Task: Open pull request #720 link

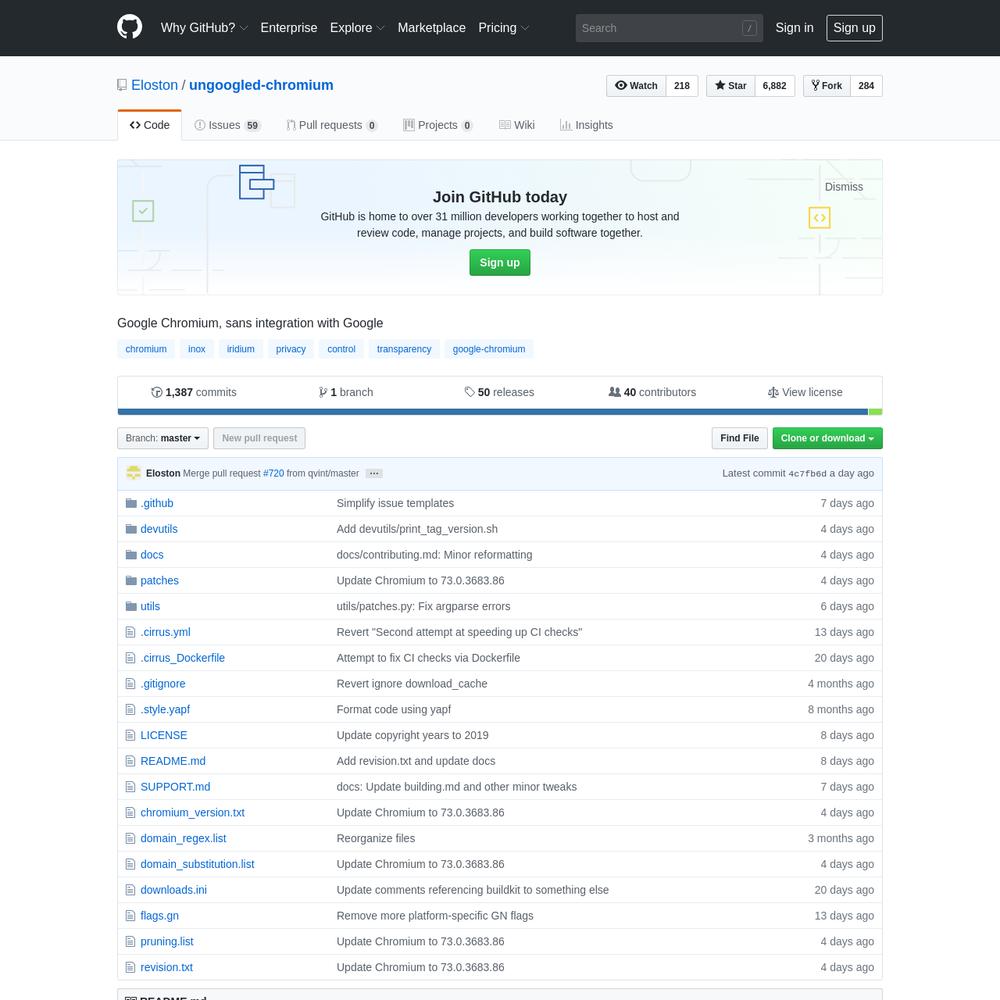Action: pos(274,473)
